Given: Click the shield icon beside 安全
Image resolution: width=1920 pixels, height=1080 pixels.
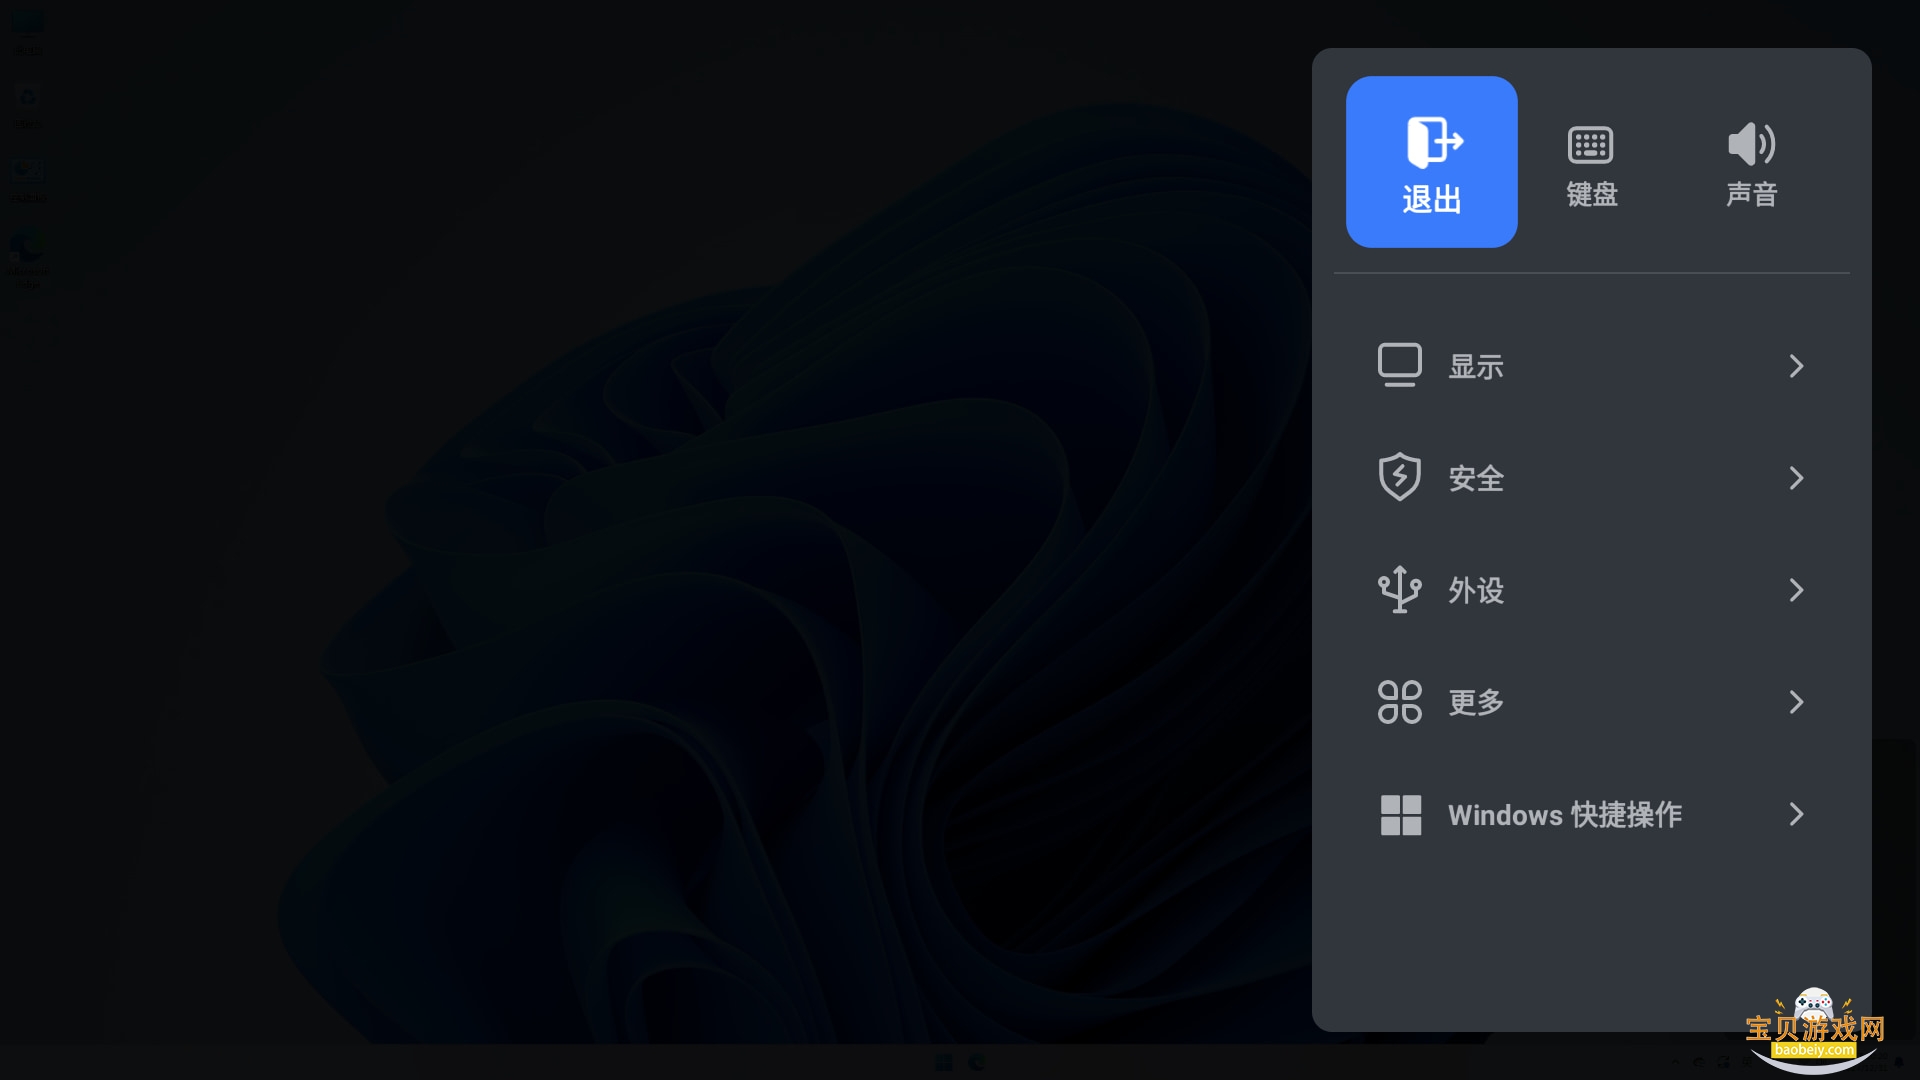Looking at the screenshot, I should (x=1399, y=477).
